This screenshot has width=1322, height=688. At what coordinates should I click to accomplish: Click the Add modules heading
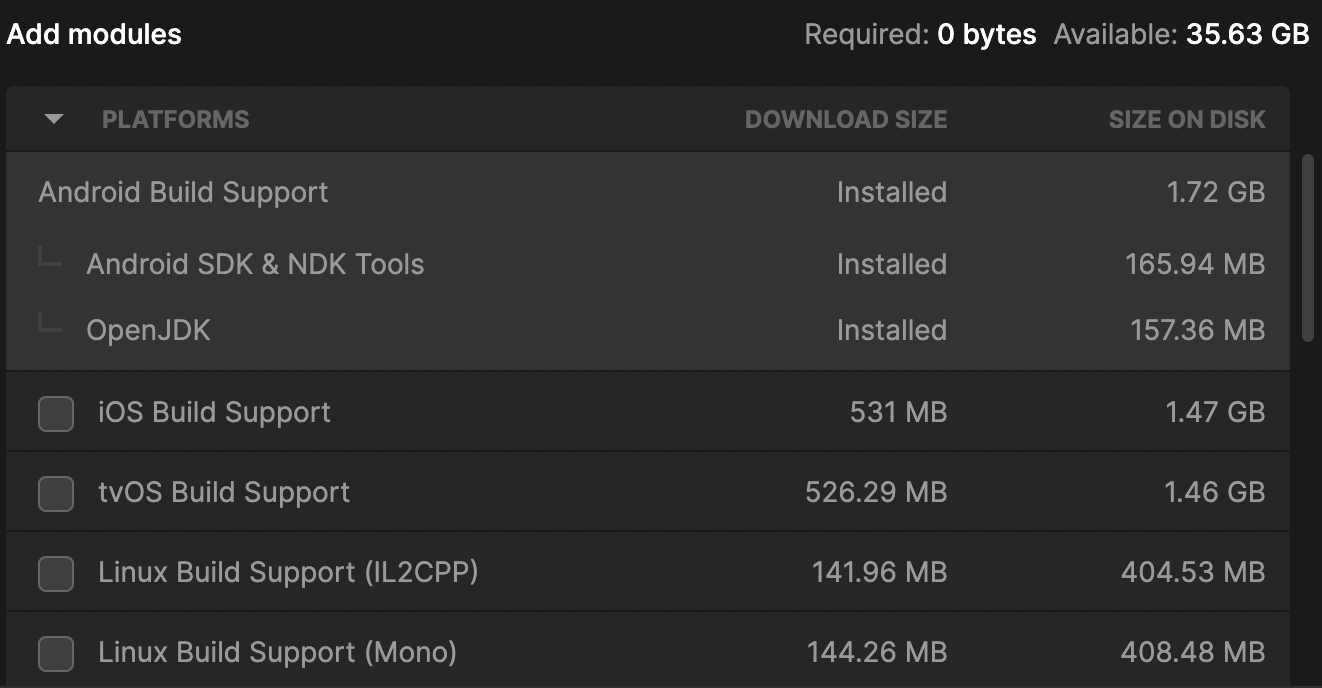pyautogui.click(x=94, y=34)
